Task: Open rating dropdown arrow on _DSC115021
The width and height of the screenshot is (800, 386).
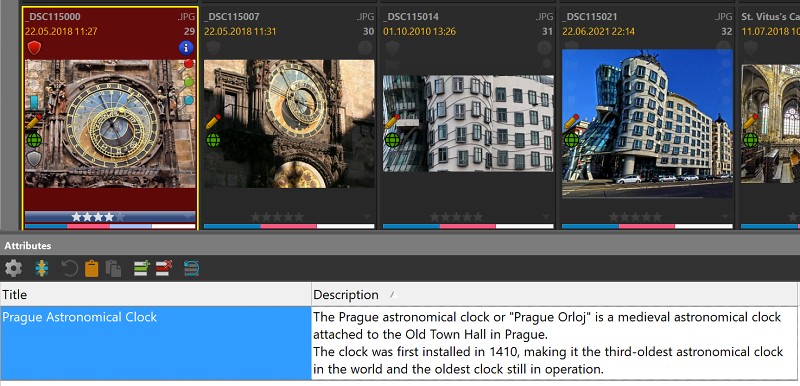Action: click(x=726, y=217)
